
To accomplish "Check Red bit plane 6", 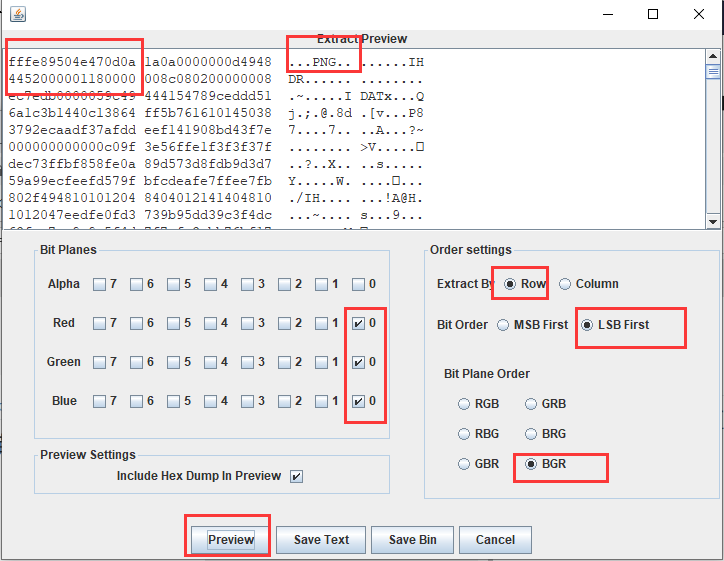I will coord(136,323).
